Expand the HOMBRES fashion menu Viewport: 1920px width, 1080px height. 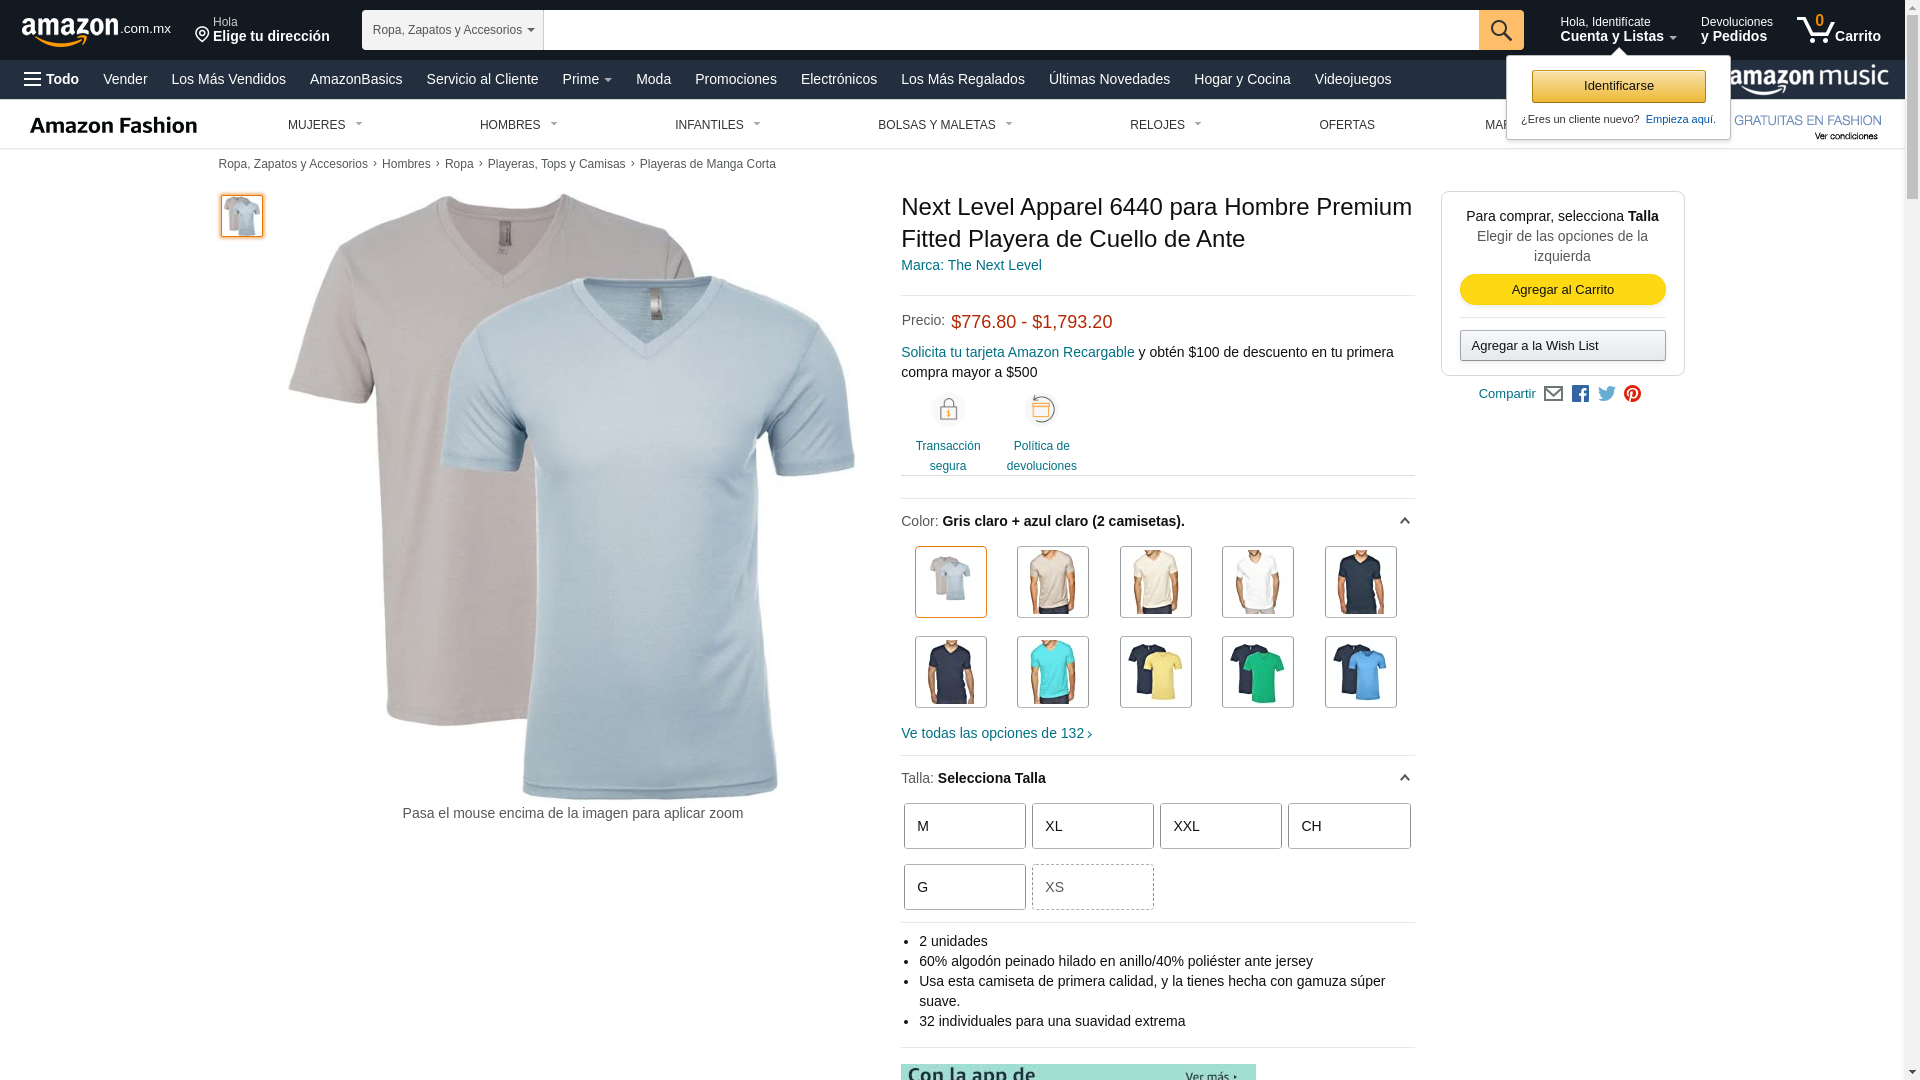point(519,125)
